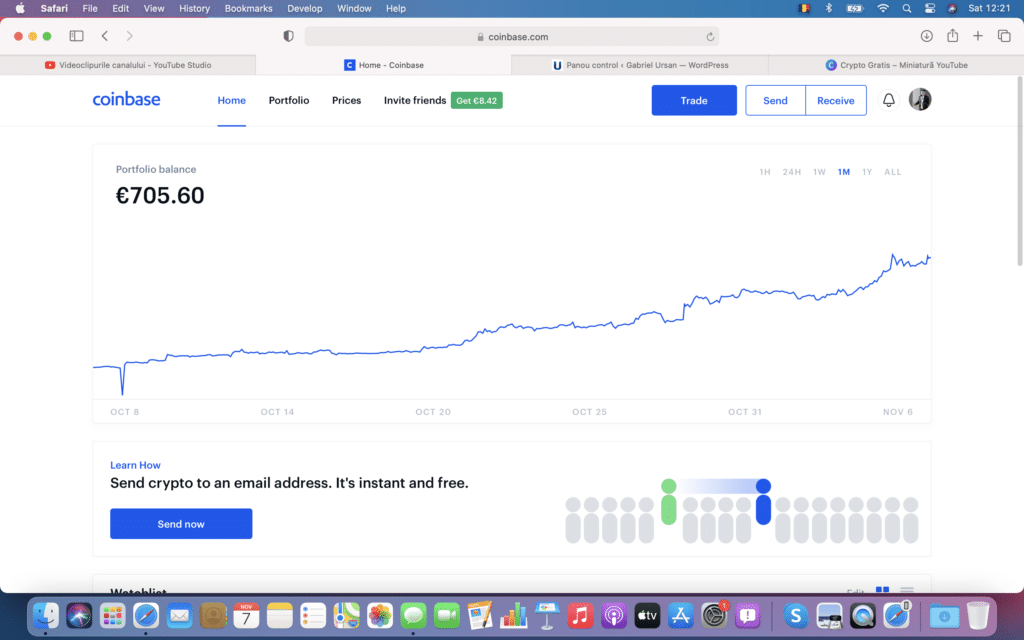1024x640 pixels.
Task: Click the Wi-Fi status icon
Action: [883, 8]
